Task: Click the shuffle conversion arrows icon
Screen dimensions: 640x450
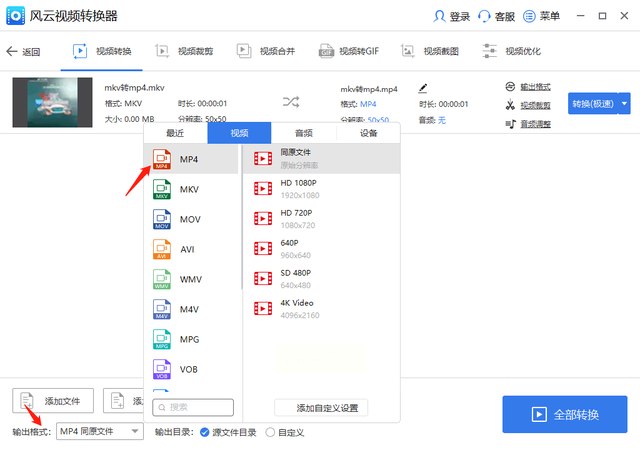Action: coord(291,102)
